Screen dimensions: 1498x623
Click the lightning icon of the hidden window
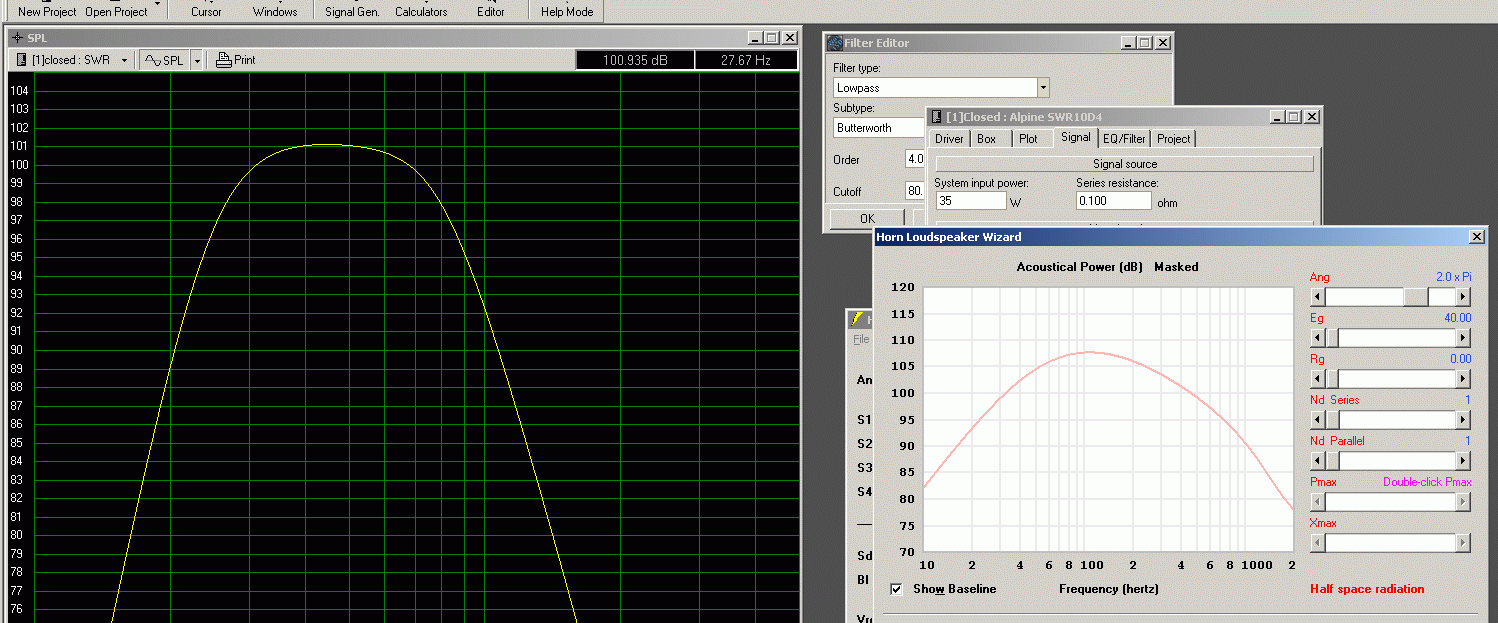coord(856,320)
